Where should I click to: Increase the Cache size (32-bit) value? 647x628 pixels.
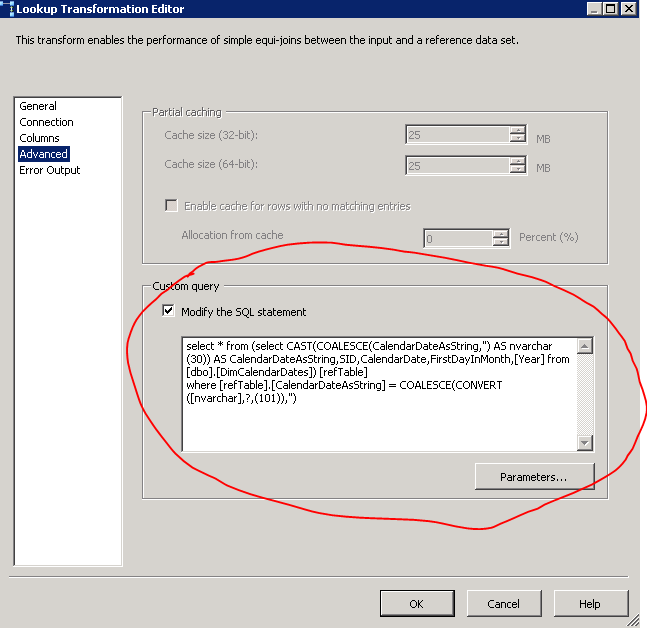tap(516, 131)
